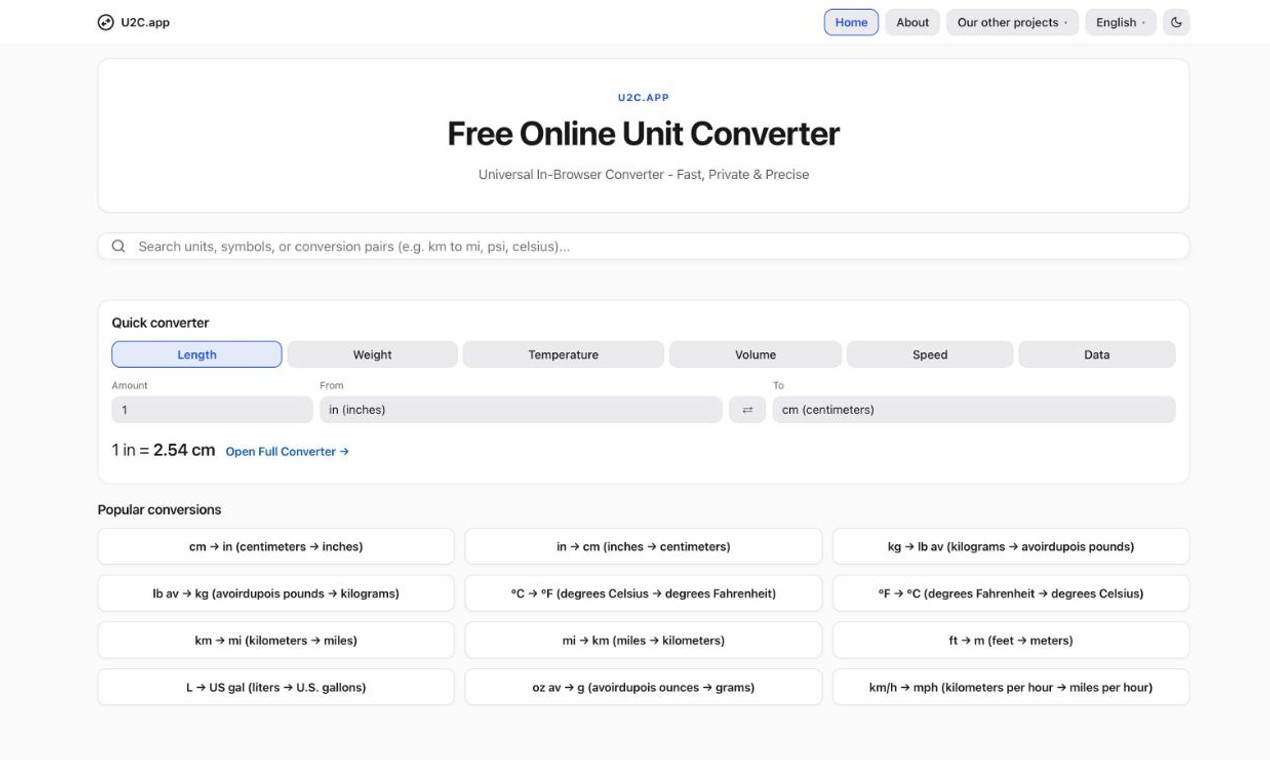
Task: Toggle dark mode moon icon
Action: [x=1176, y=22]
